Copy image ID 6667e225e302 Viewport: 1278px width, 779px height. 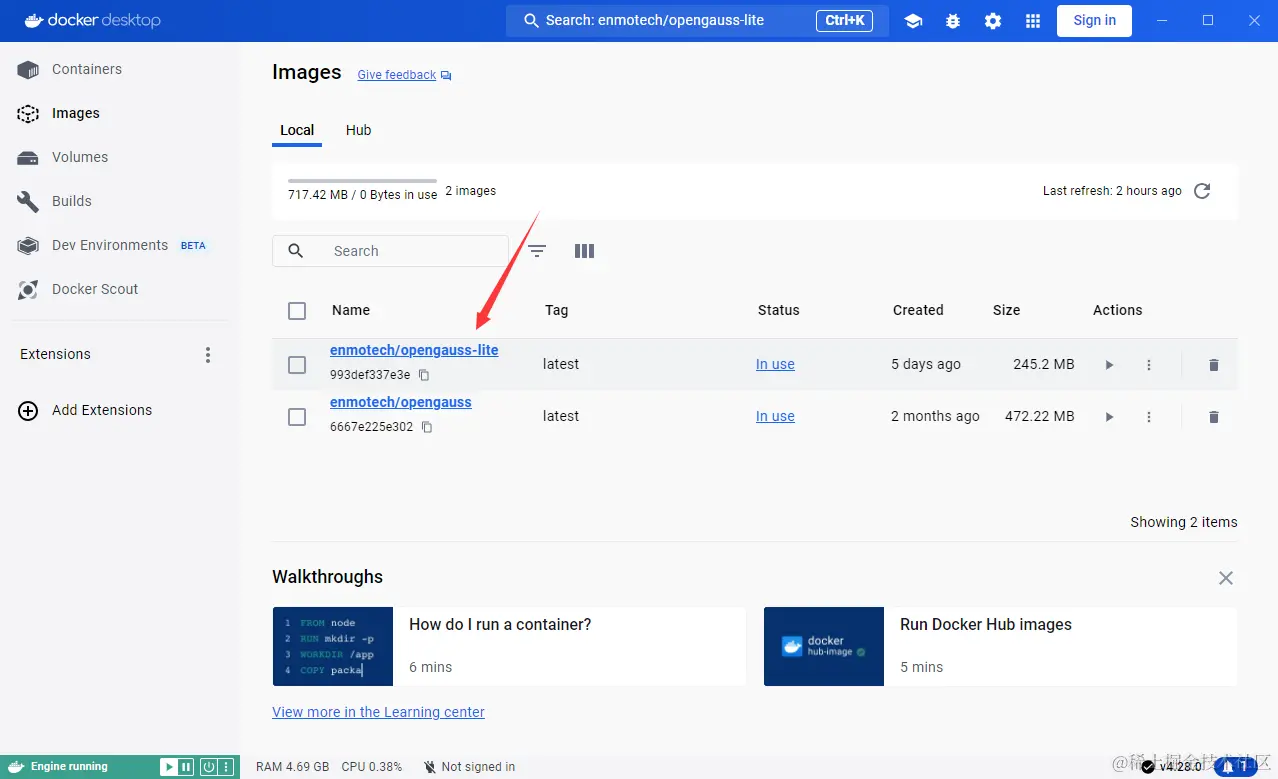click(x=427, y=427)
